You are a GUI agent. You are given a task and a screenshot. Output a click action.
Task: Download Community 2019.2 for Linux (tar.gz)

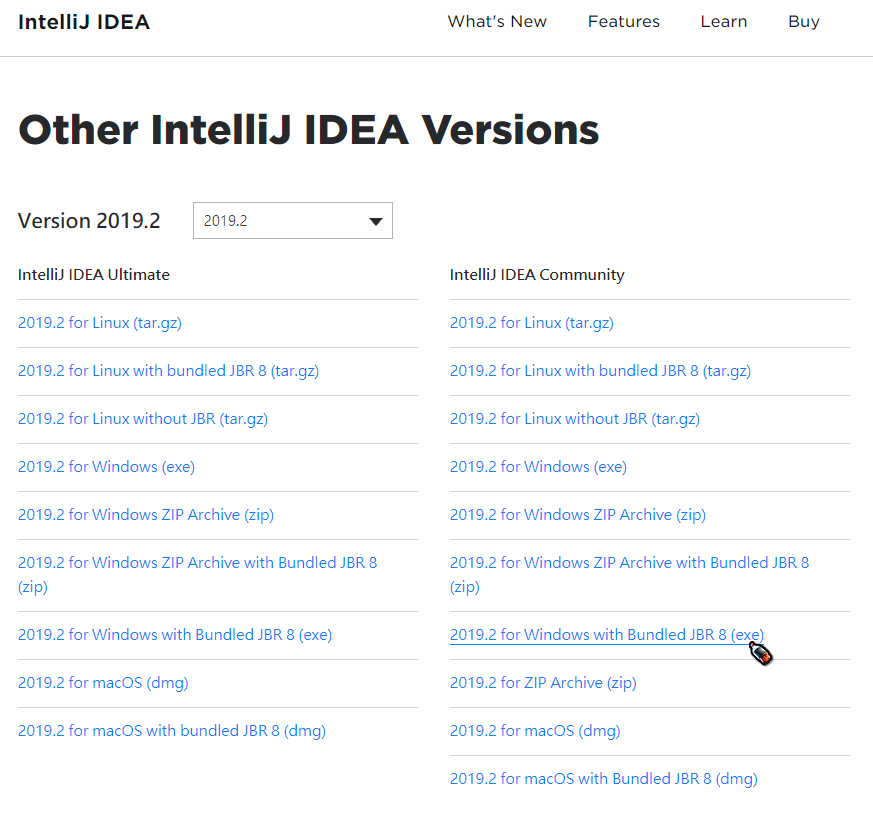point(532,323)
